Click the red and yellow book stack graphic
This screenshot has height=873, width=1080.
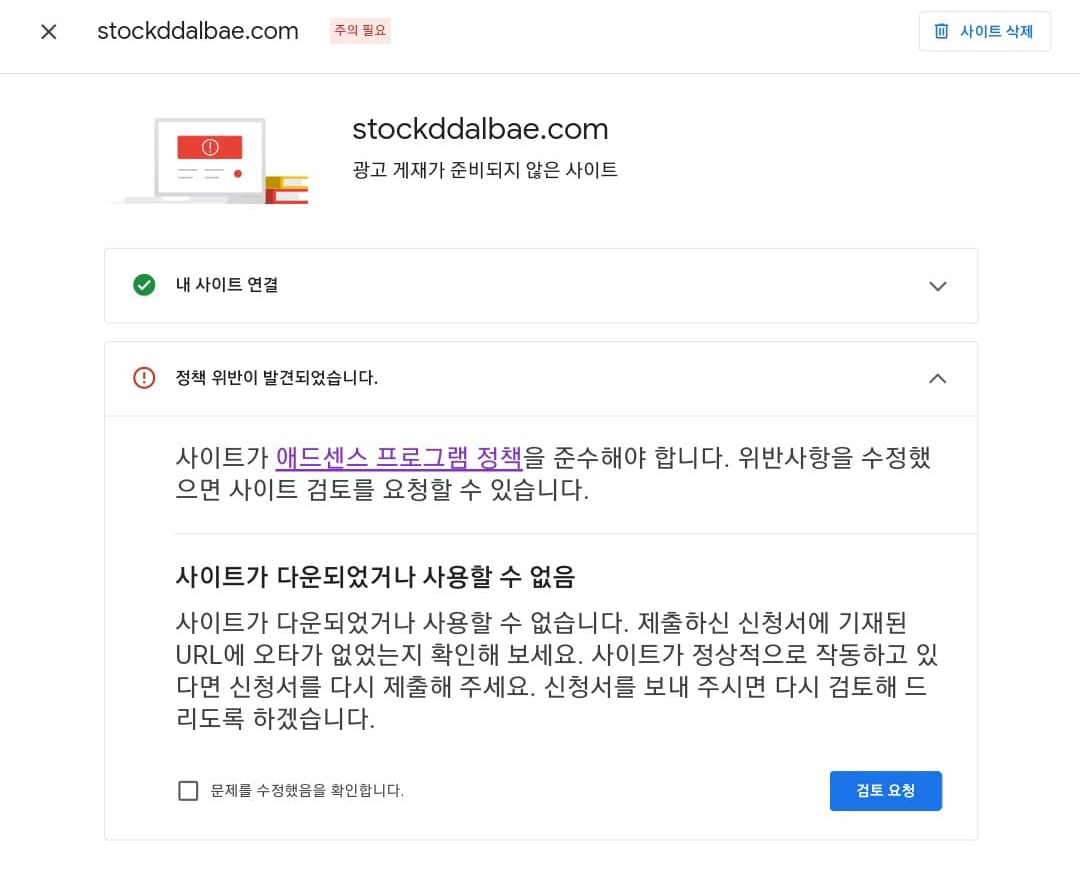pos(287,190)
